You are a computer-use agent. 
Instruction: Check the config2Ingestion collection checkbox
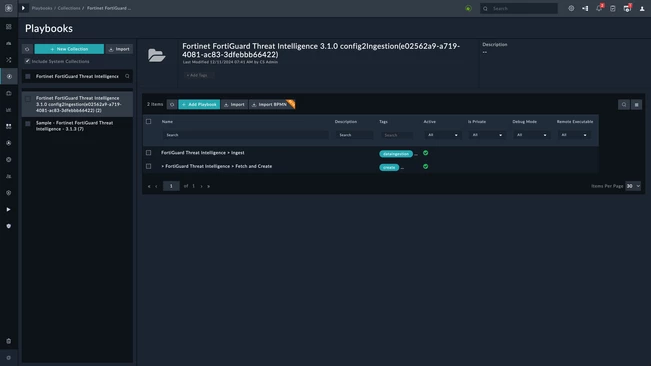click(x=28, y=99)
